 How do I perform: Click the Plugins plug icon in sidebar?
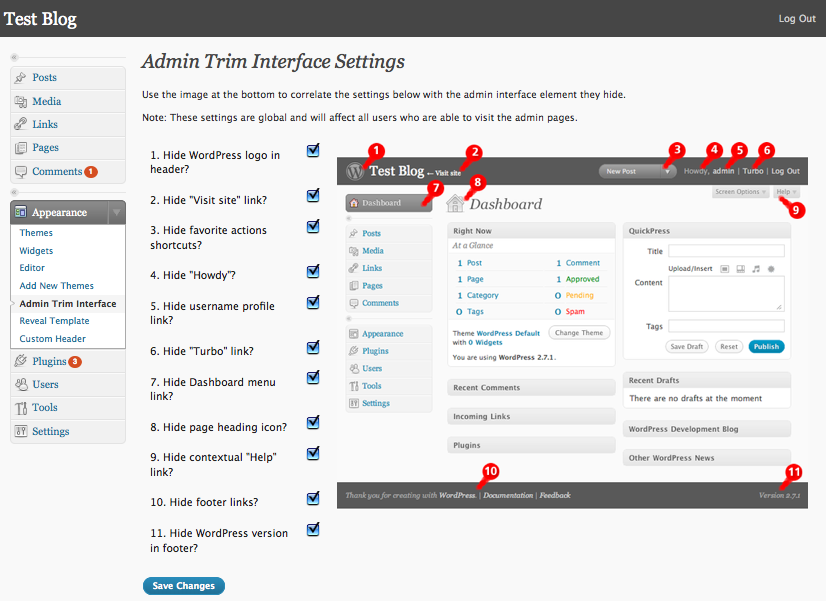21,361
